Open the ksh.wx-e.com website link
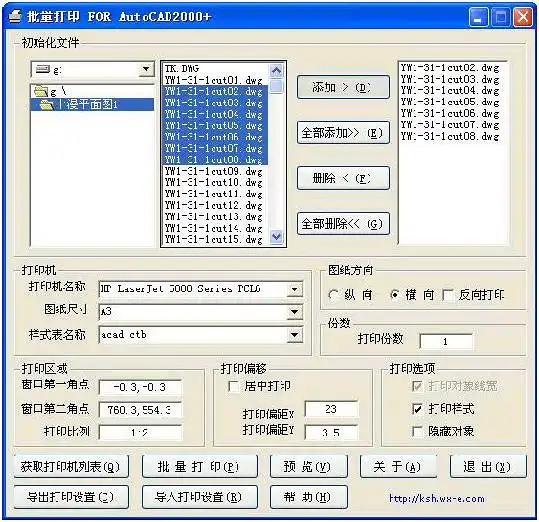The width and height of the screenshot is (539, 522). pyautogui.click(x=437, y=498)
